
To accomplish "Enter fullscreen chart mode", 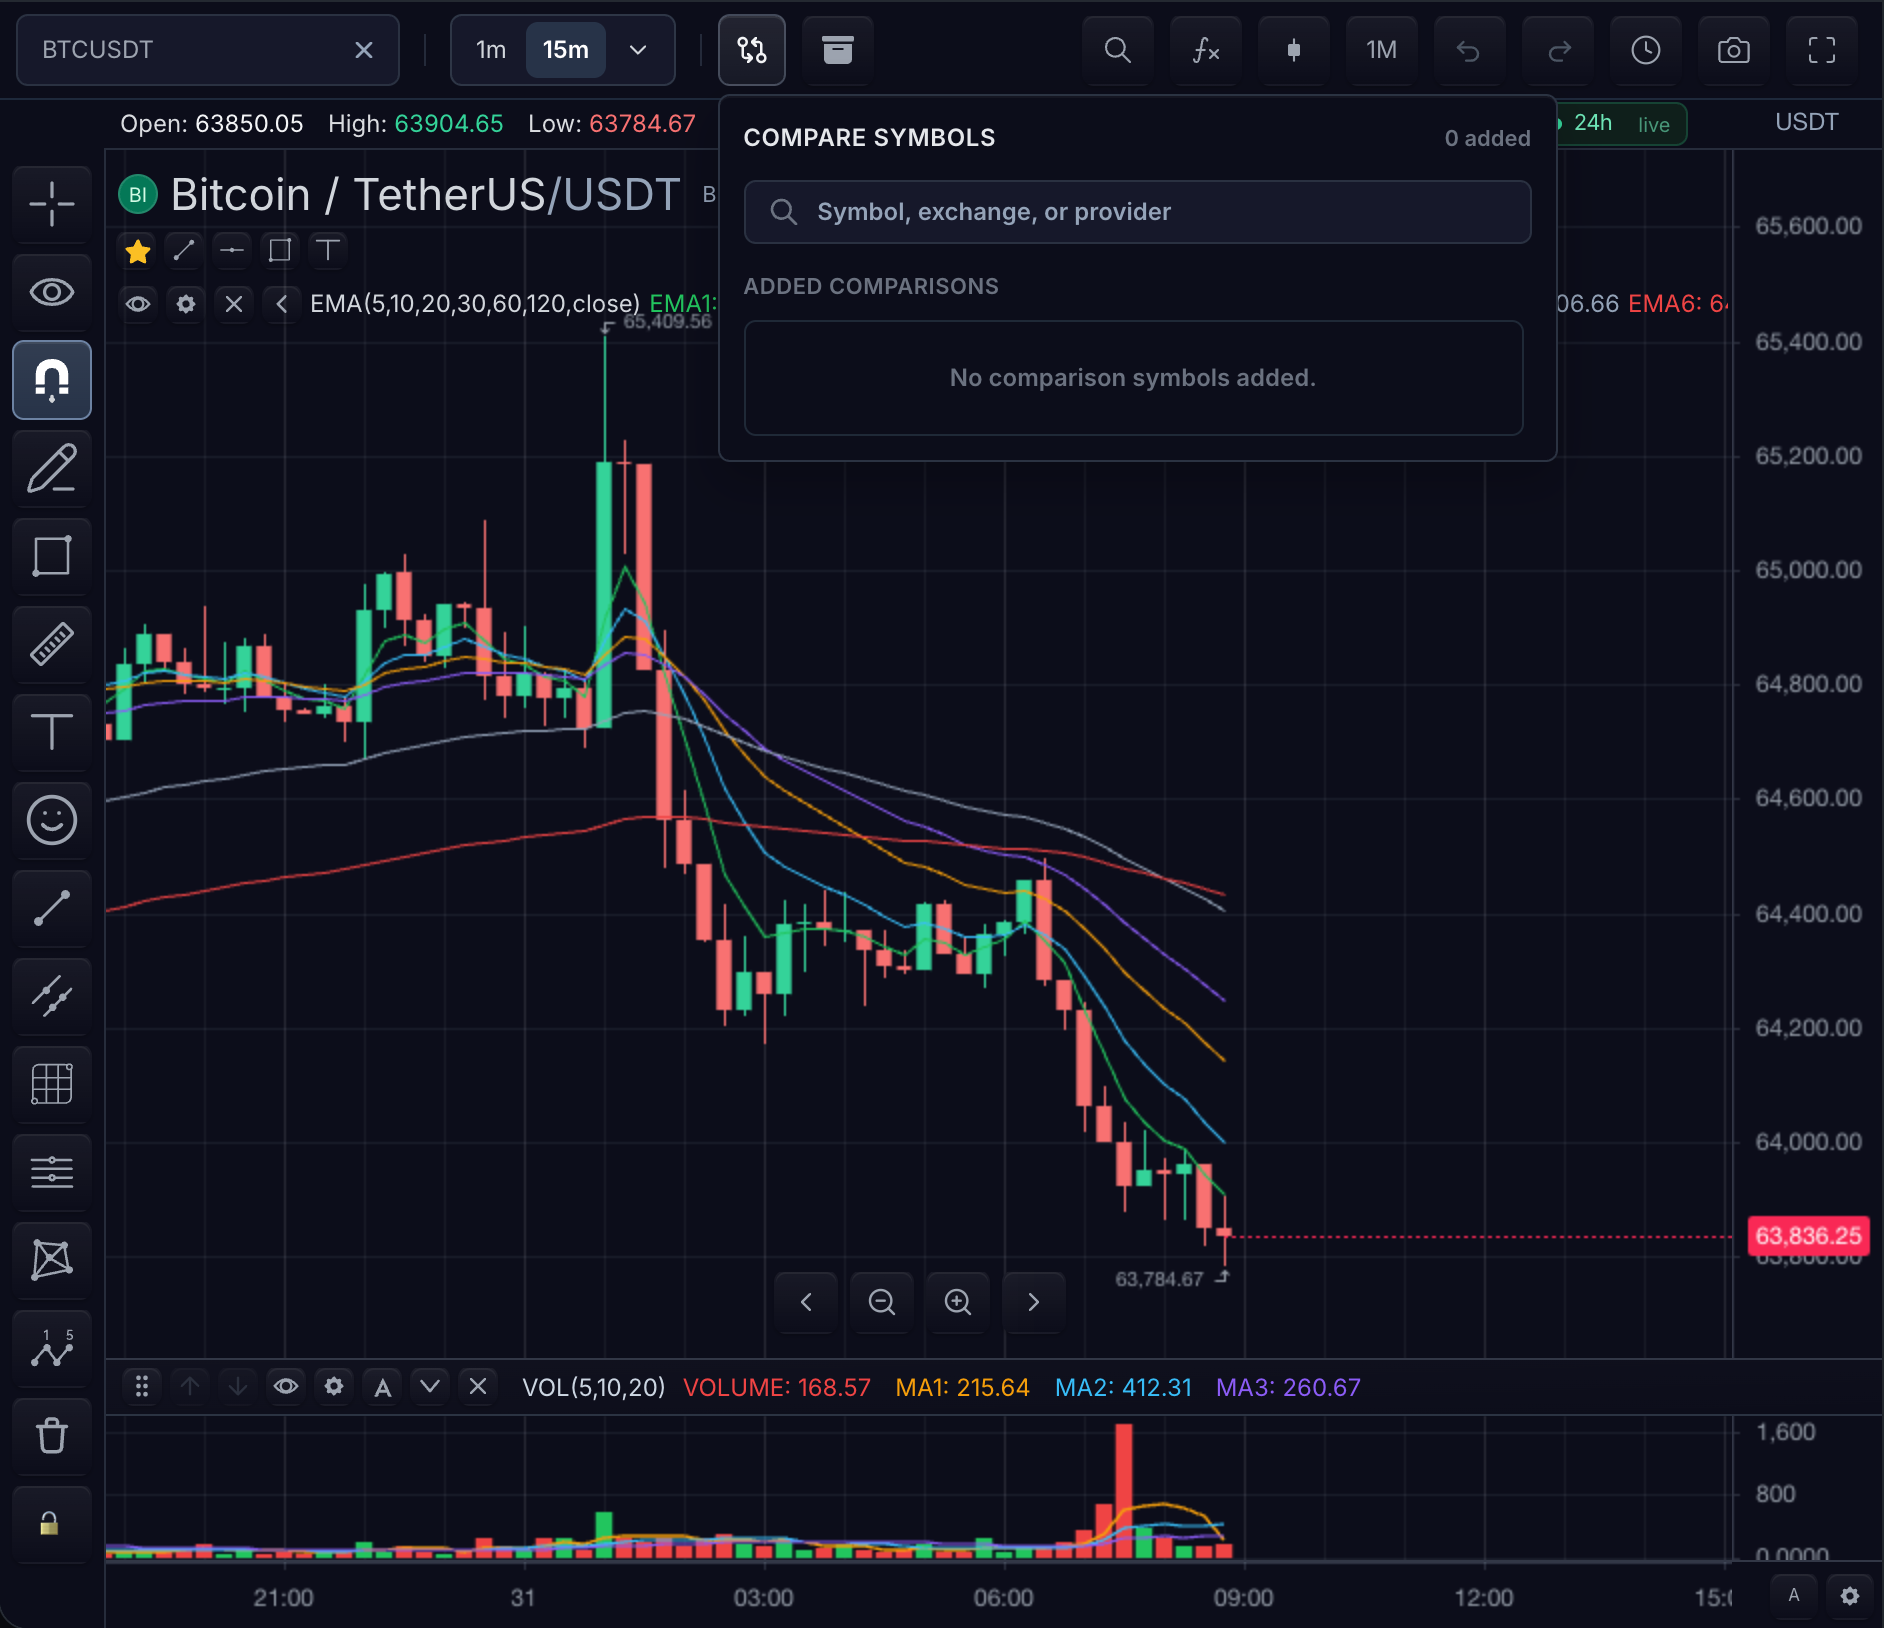I will point(1822,50).
